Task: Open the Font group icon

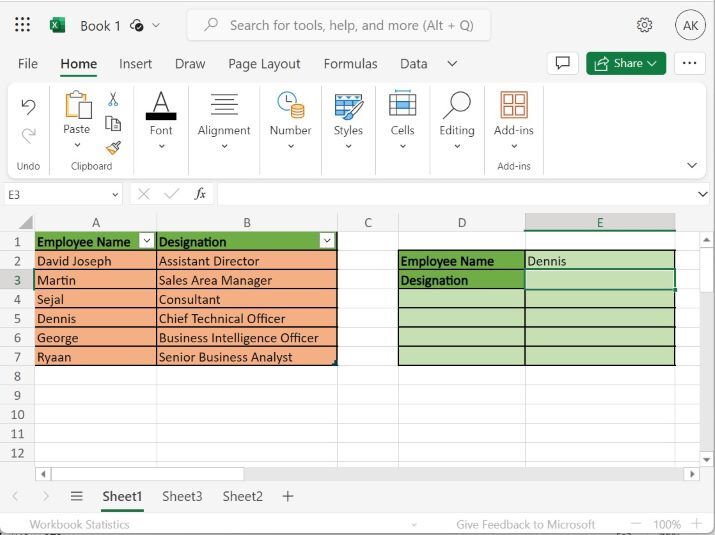Action: [161, 105]
